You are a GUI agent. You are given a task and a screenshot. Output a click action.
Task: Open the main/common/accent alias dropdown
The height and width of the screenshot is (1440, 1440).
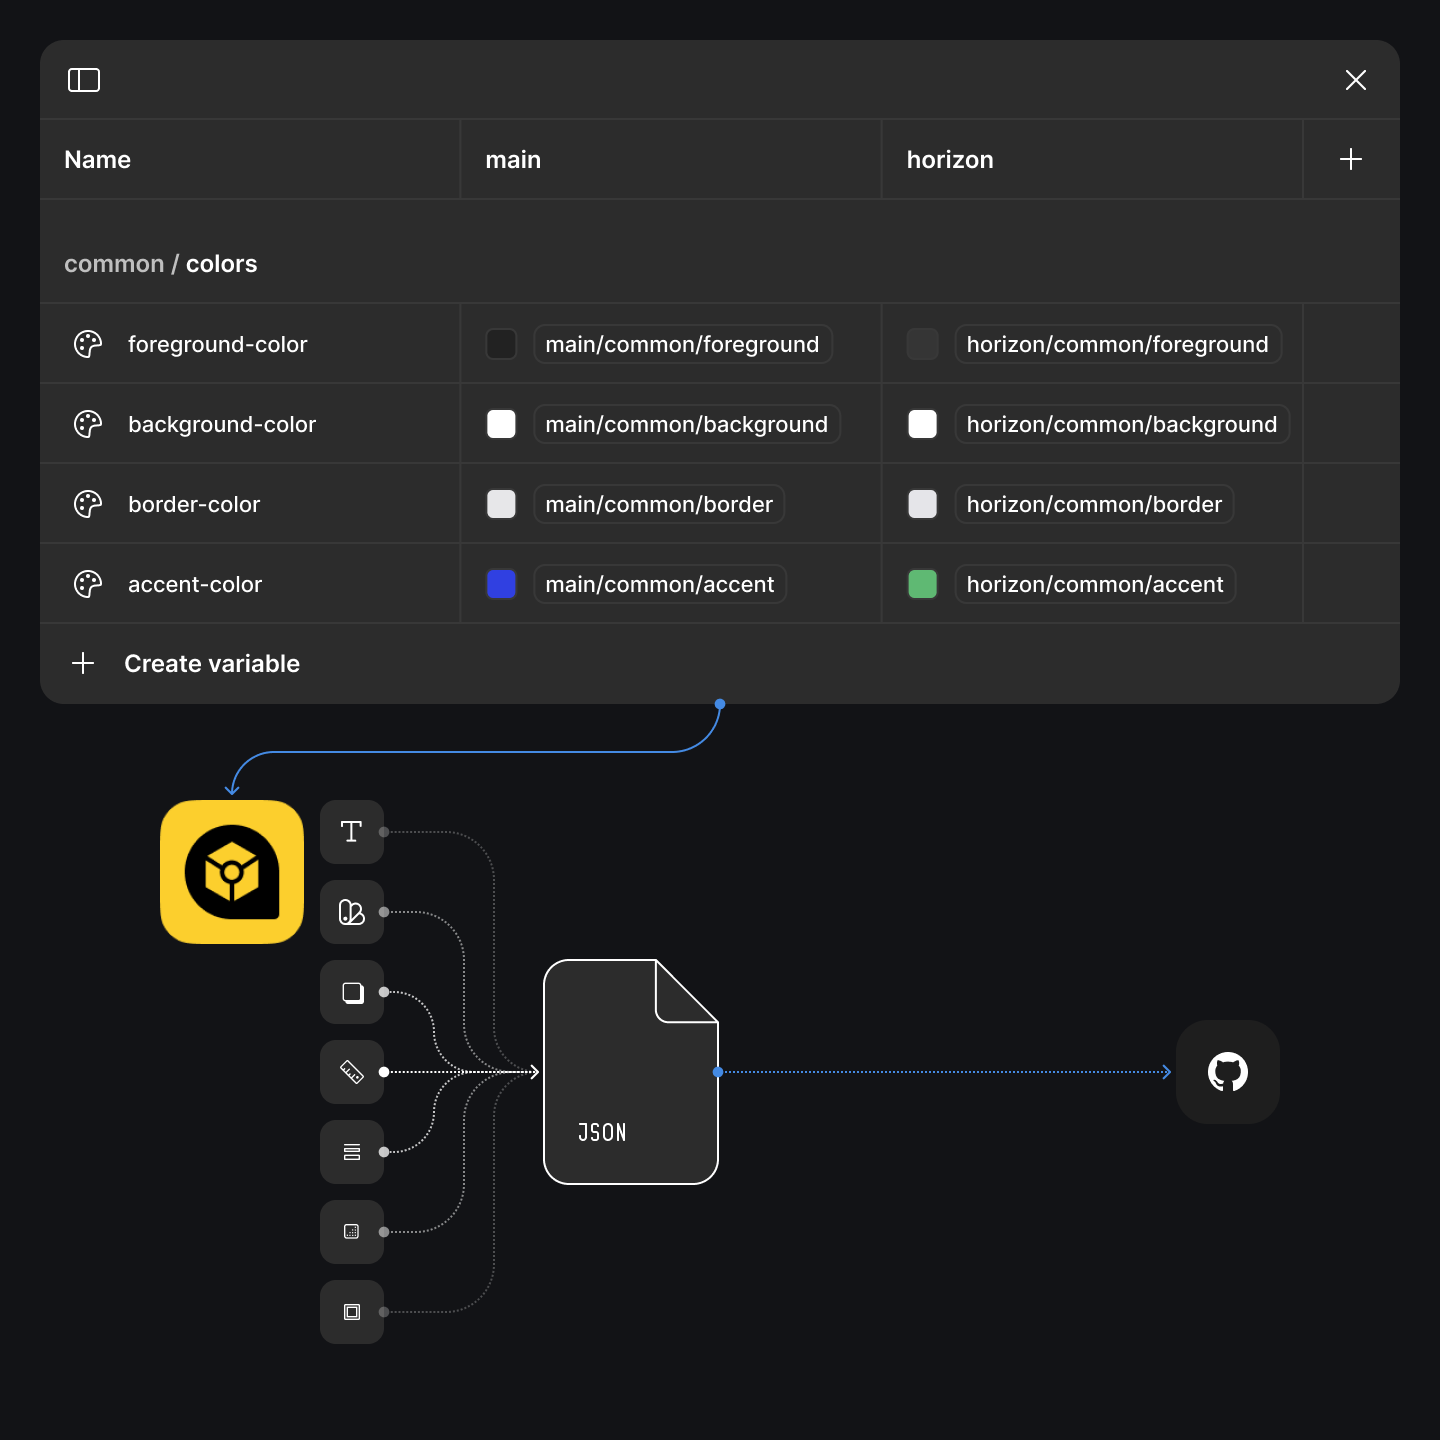coord(659,583)
